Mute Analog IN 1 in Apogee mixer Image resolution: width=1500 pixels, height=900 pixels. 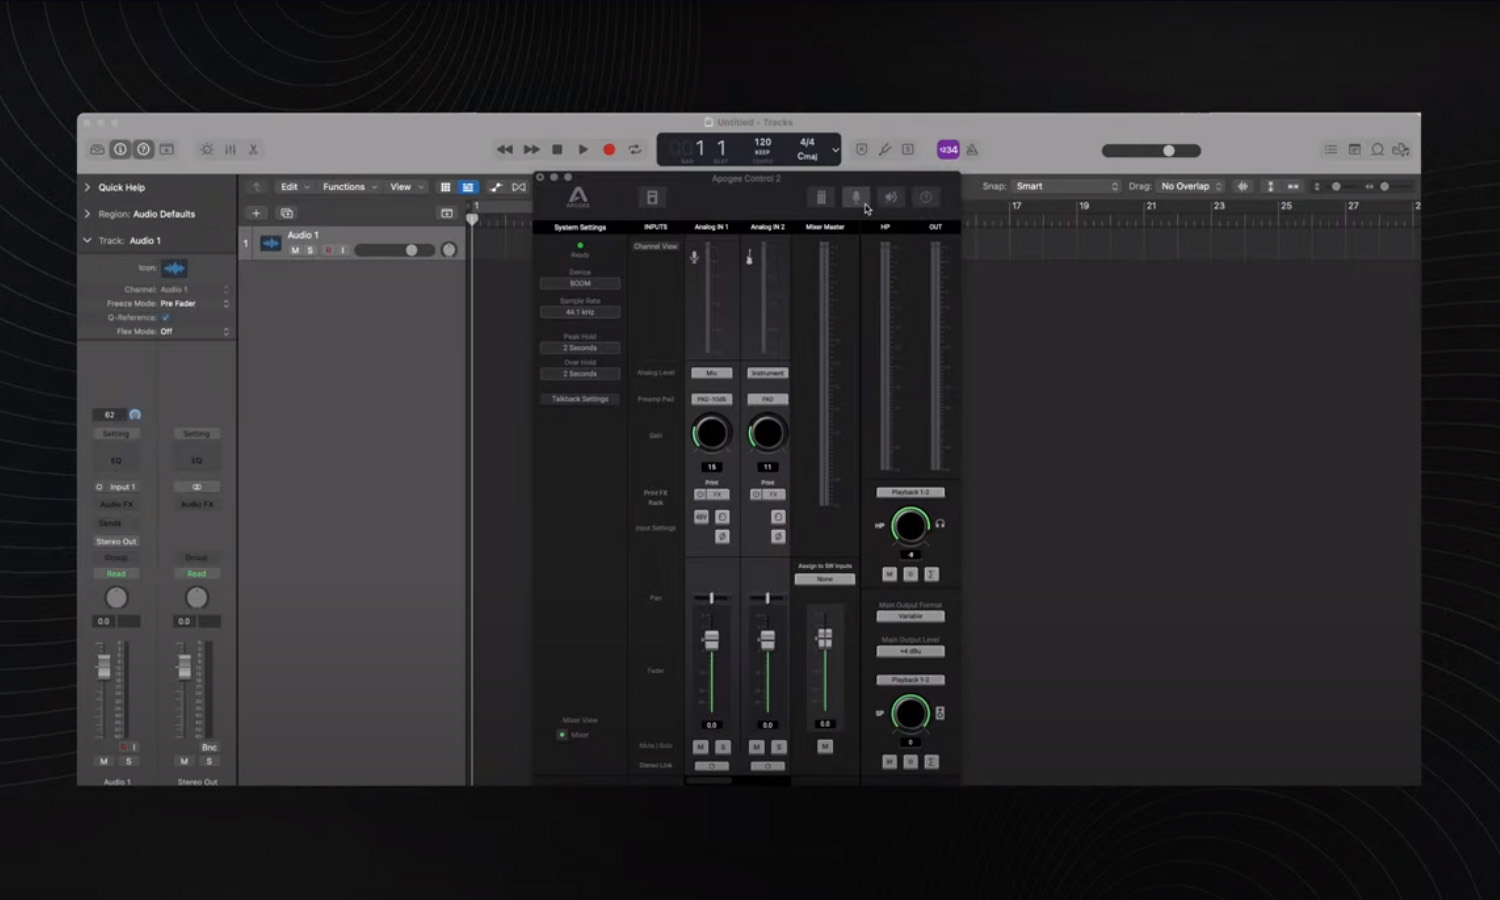coord(700,747)
